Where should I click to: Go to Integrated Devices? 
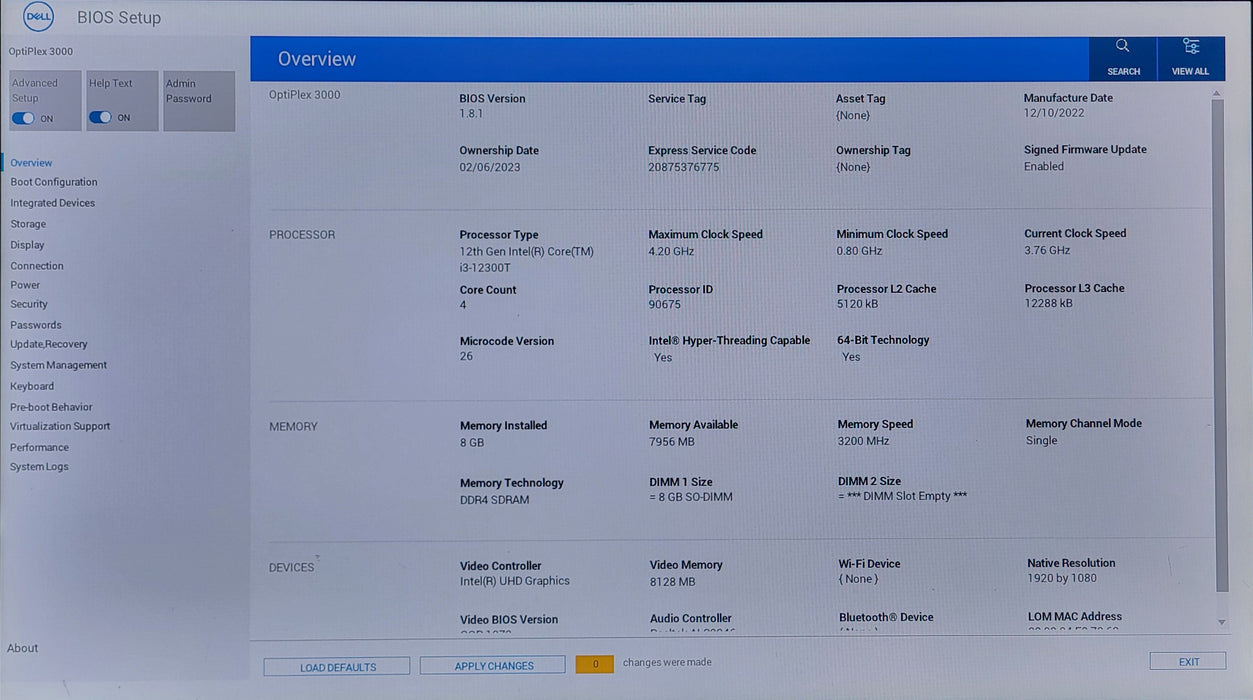[53, 203]
